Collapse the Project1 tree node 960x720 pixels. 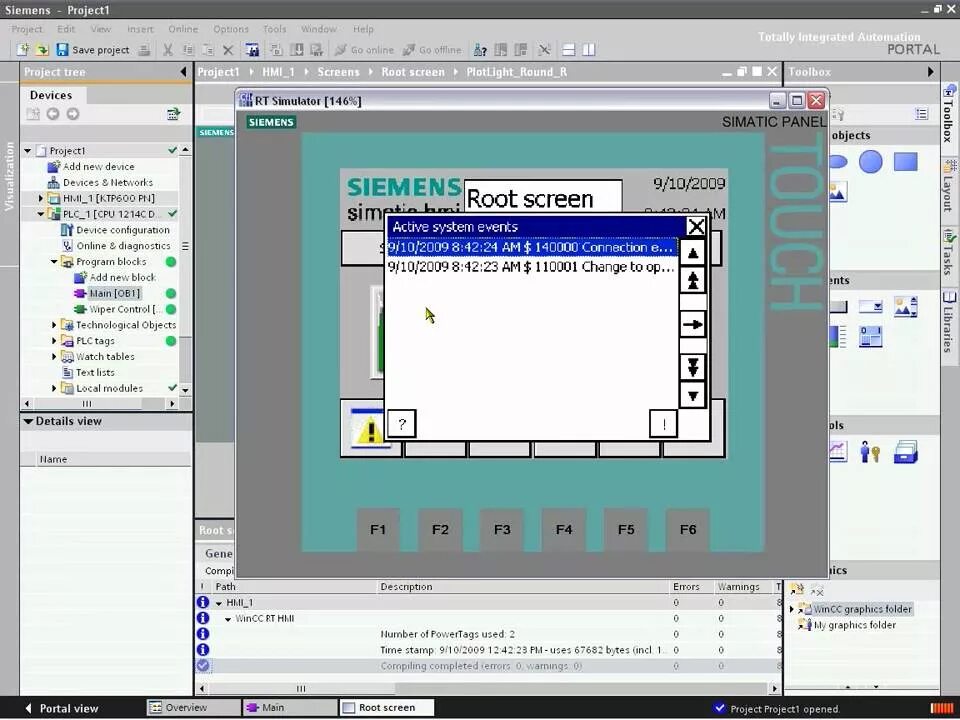tap(28, 151)
